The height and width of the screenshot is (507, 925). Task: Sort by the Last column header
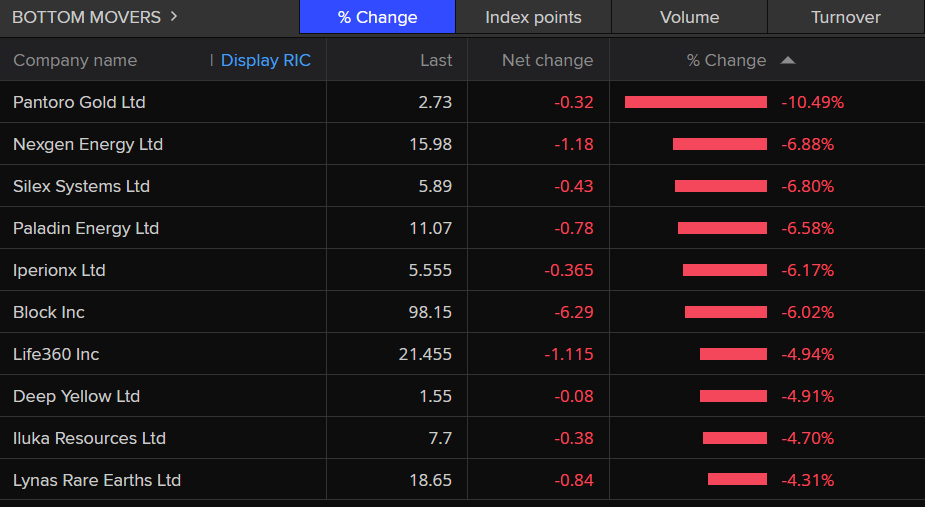coord(436,60)
